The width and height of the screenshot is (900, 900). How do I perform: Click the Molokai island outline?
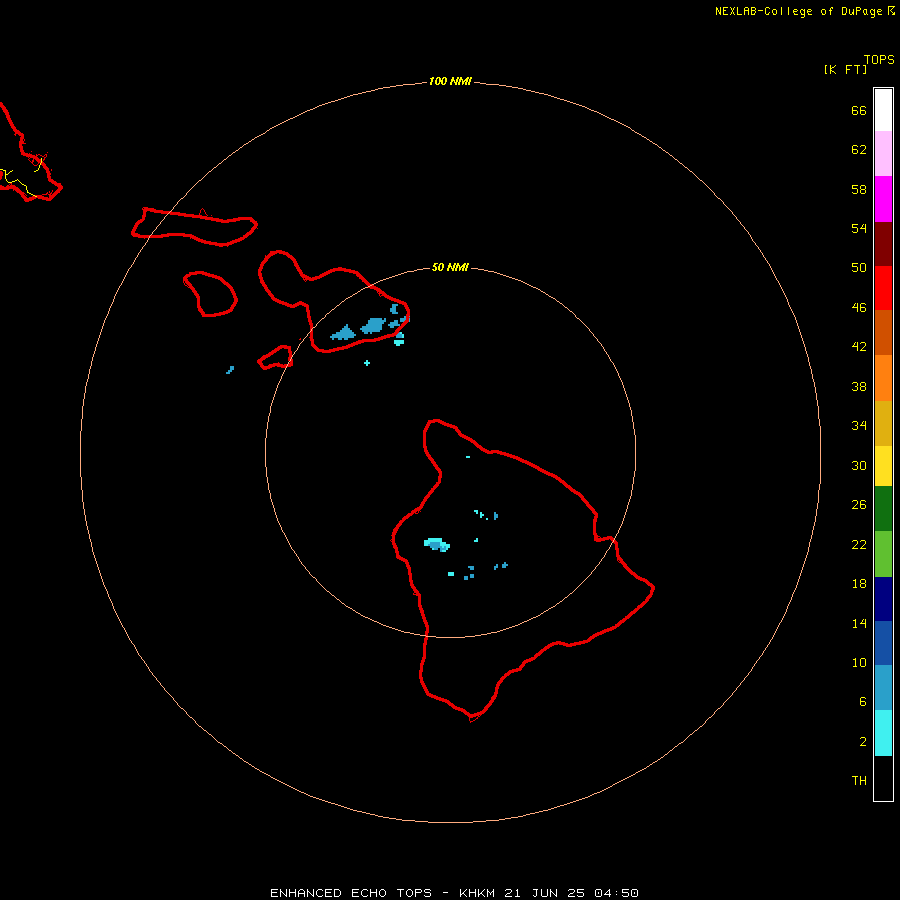pyautogui.click(x=195, y=227)
